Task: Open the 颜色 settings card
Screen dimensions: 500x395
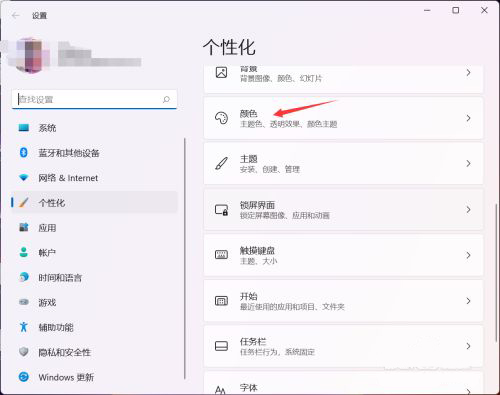Action: coord(343,118)
